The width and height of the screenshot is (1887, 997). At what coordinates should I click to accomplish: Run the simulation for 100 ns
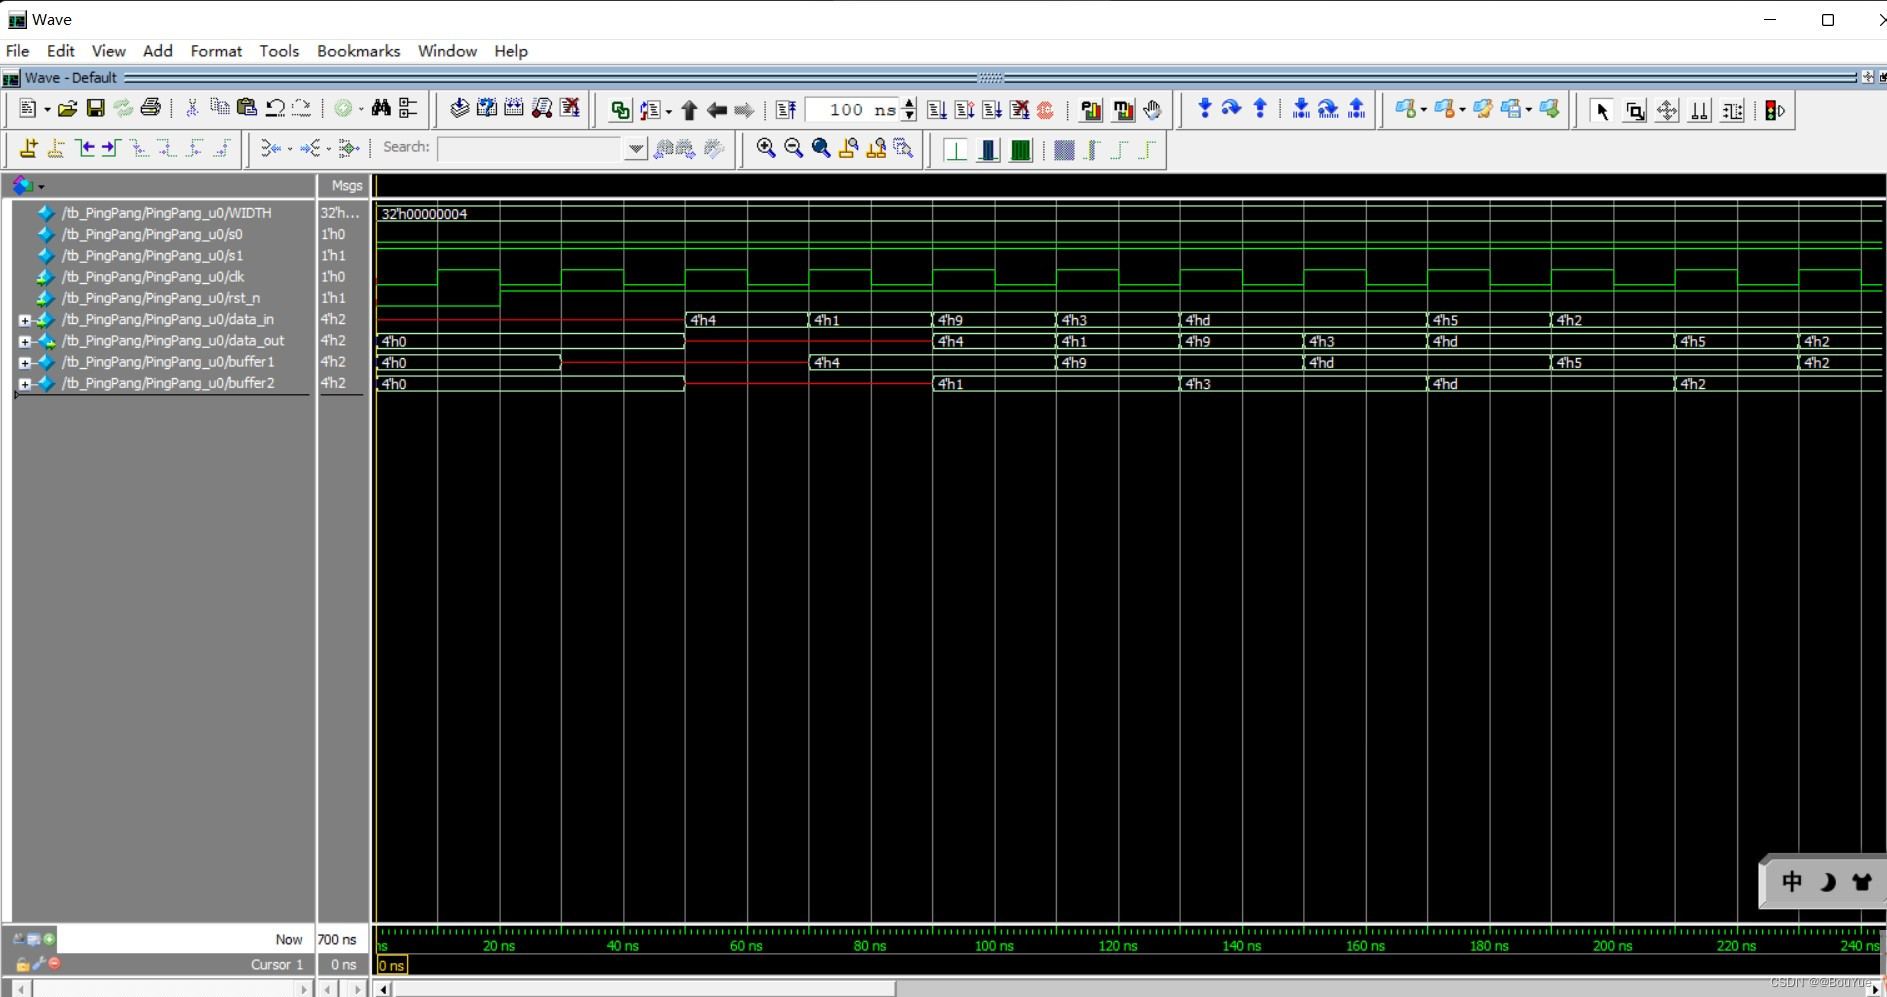[937, 110]
